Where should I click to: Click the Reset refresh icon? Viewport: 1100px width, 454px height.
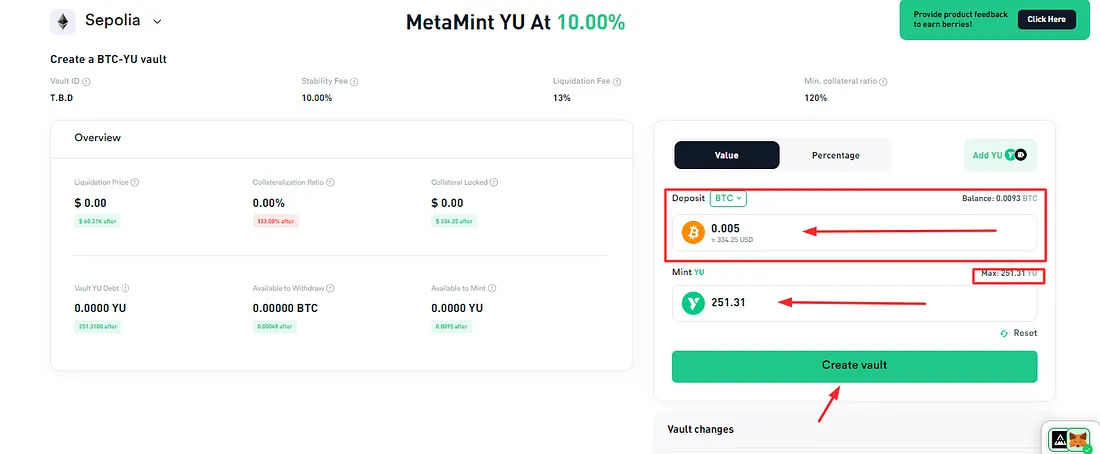coord(1004,333)
